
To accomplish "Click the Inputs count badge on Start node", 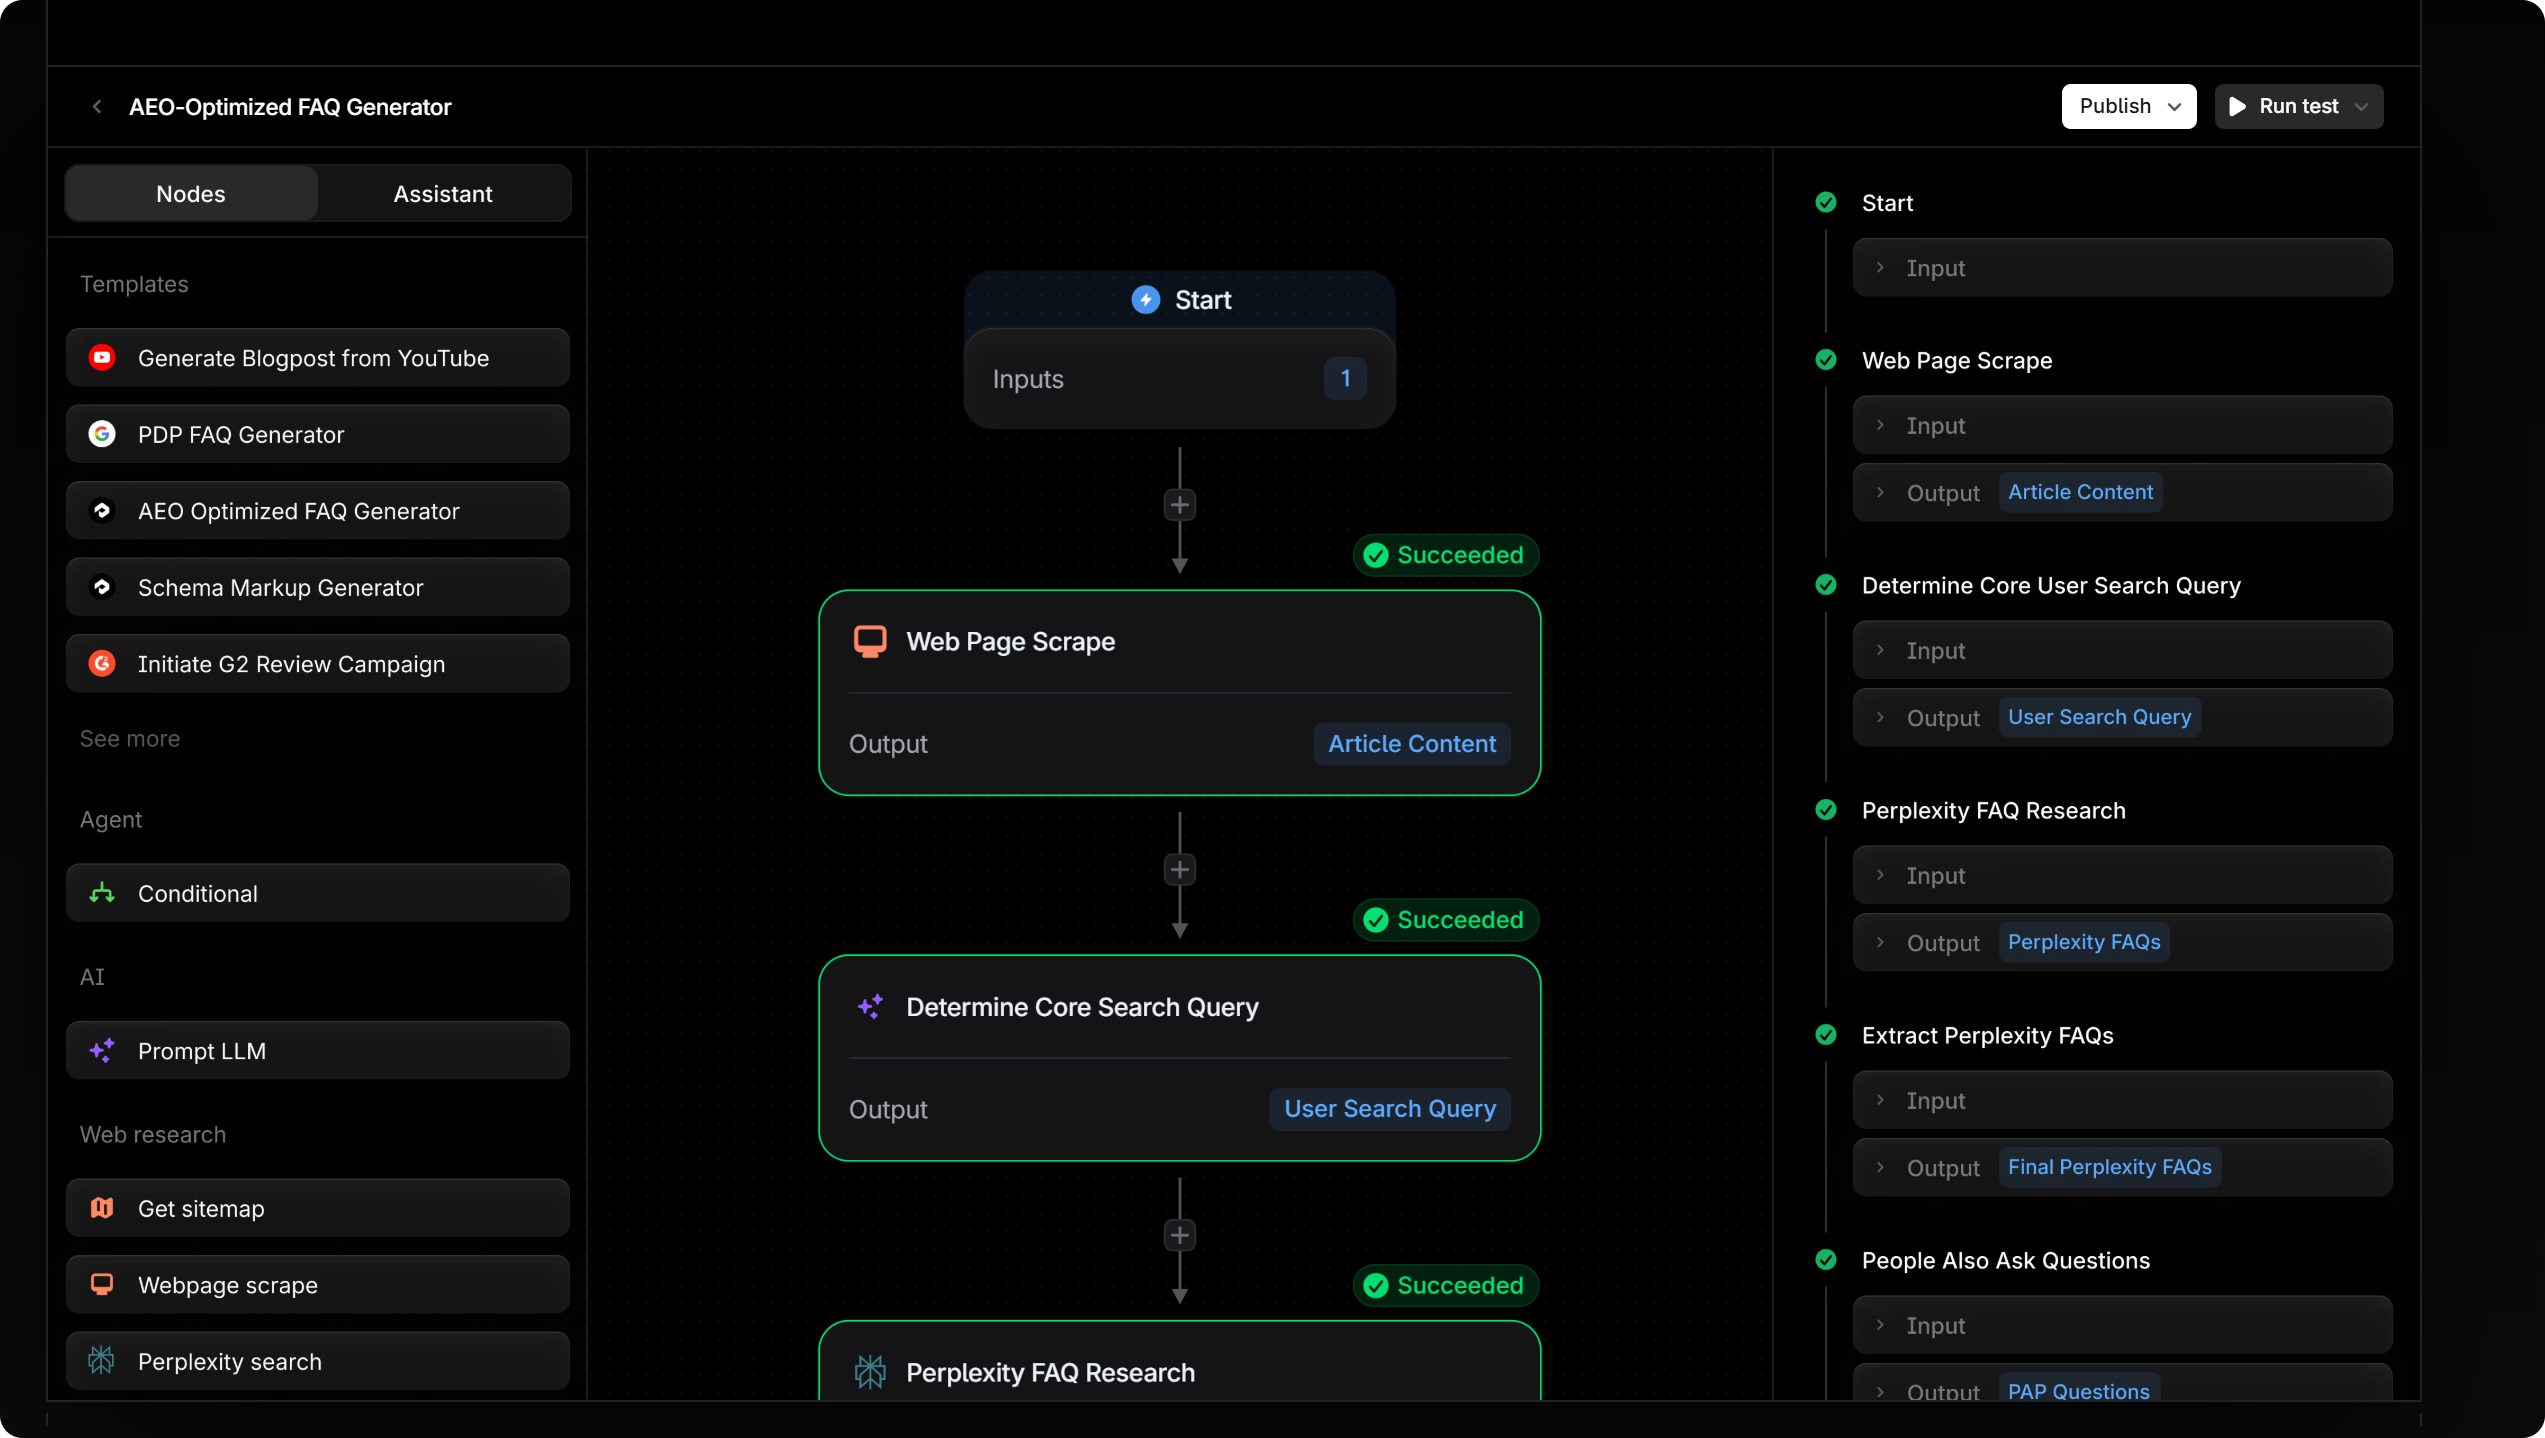I will tap(1346, 379).
